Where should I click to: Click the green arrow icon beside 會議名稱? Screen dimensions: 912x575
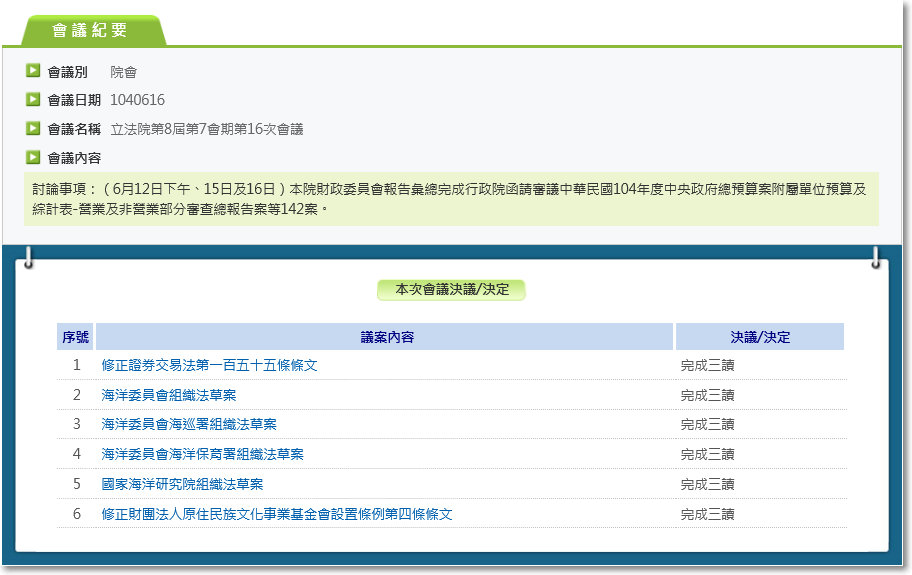pos(33,128)
